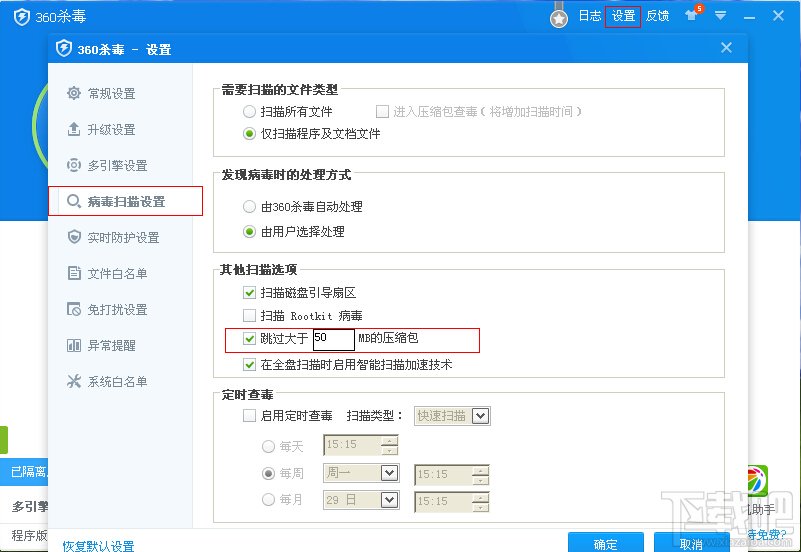This screenshot has width=801, height=552.
Task: Click 恢复默认设置 link
Action: coord(99,546)
